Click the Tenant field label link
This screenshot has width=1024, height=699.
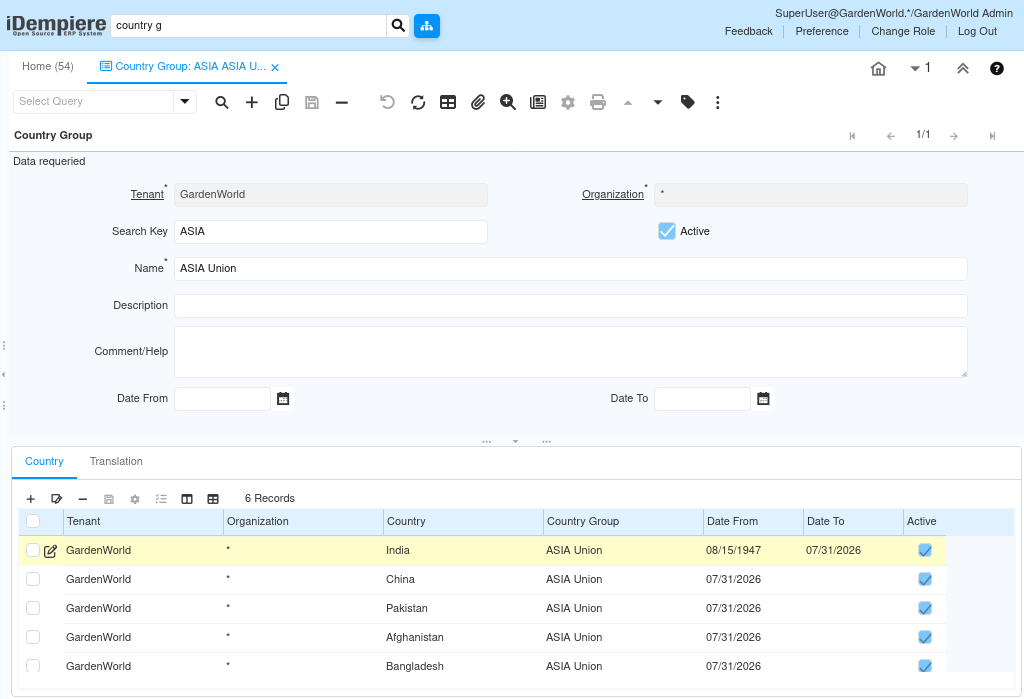(147, 195)
